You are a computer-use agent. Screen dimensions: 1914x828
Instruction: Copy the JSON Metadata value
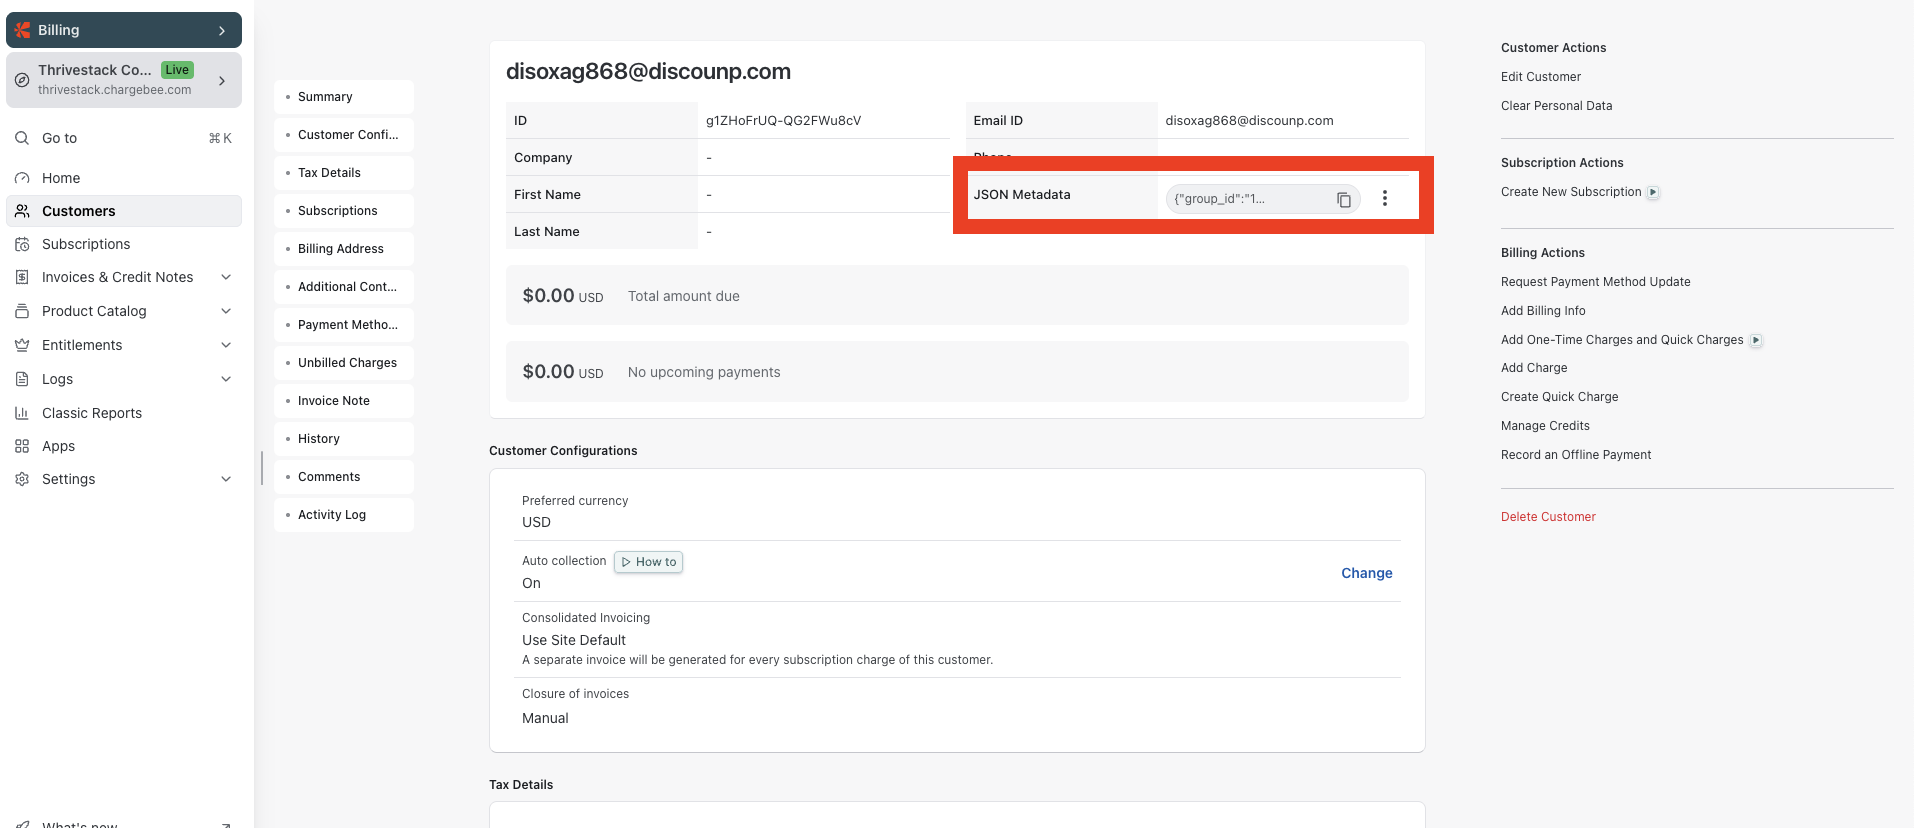(1344, 199)
